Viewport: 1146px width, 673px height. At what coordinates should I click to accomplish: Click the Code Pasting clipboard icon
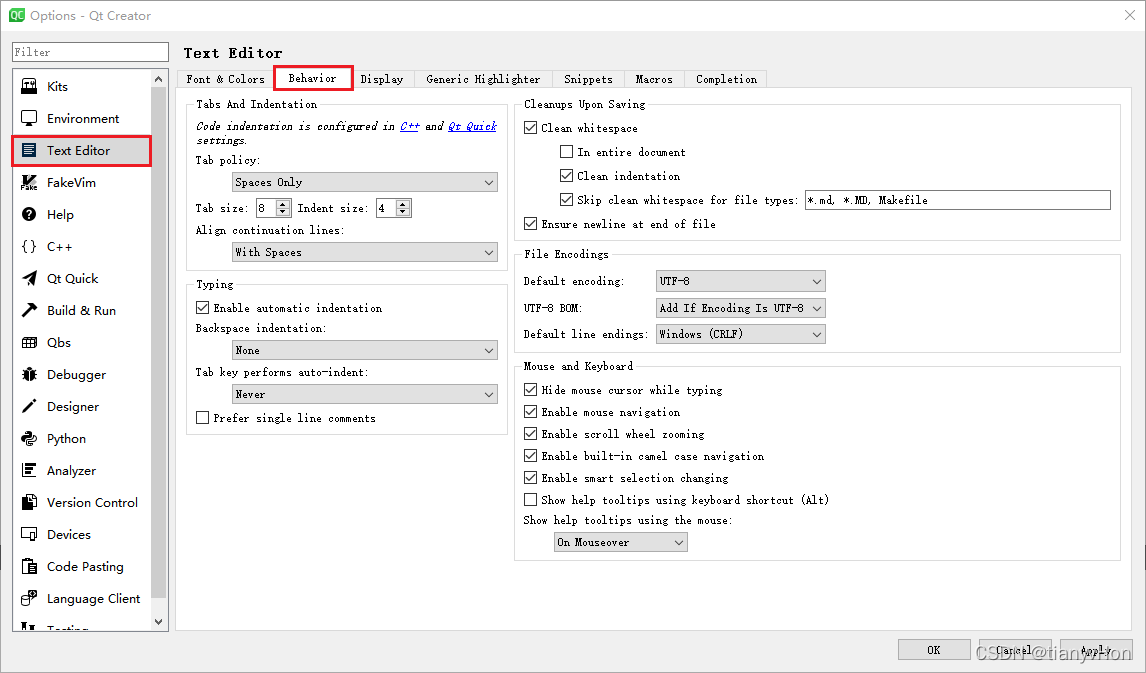pyautogui.click(x=29, y=566)
